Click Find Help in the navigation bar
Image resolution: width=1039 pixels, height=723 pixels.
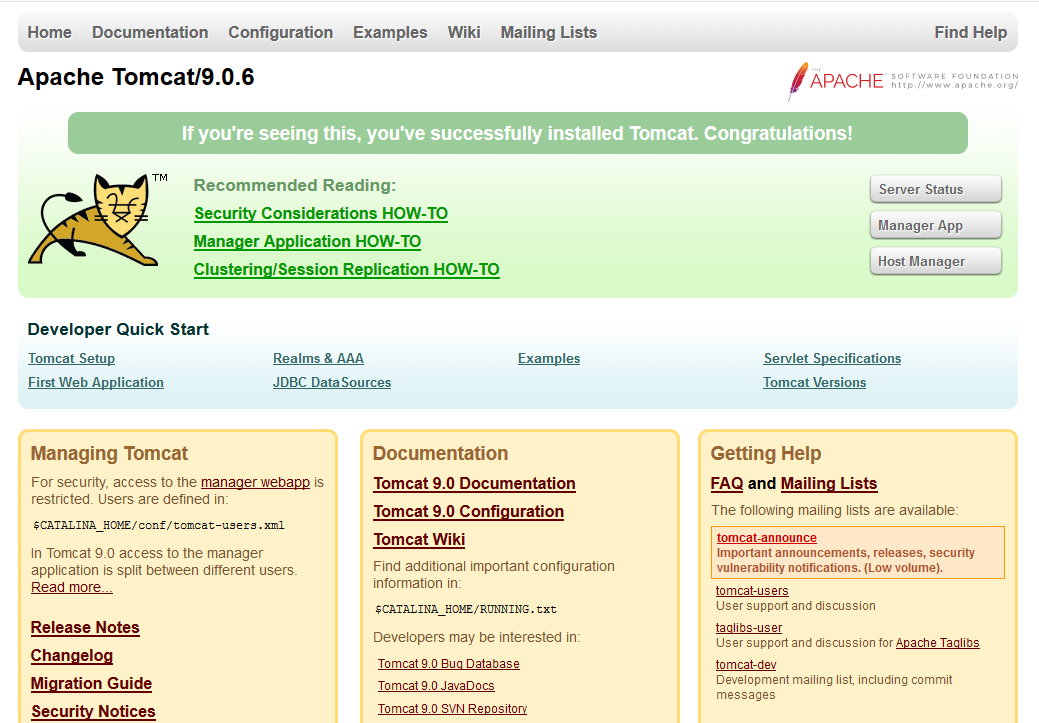pos(970,32)
